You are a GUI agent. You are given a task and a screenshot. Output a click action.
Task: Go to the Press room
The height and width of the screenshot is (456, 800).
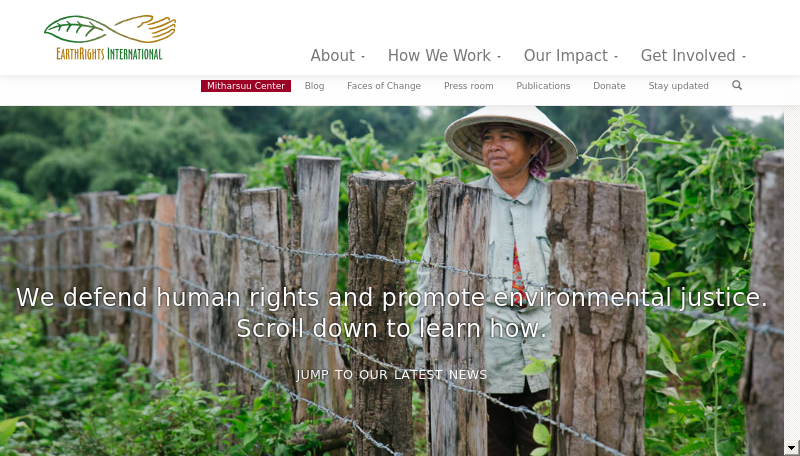(468, 86)
